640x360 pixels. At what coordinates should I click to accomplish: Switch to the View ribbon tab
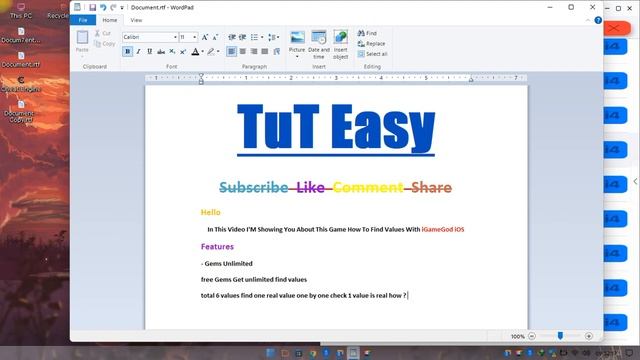point(136,20)
